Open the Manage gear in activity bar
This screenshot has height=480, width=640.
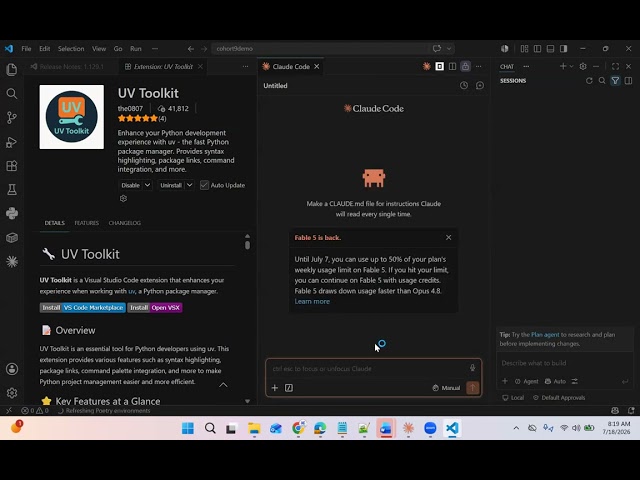pyautogui.click(x=12, y=393)
